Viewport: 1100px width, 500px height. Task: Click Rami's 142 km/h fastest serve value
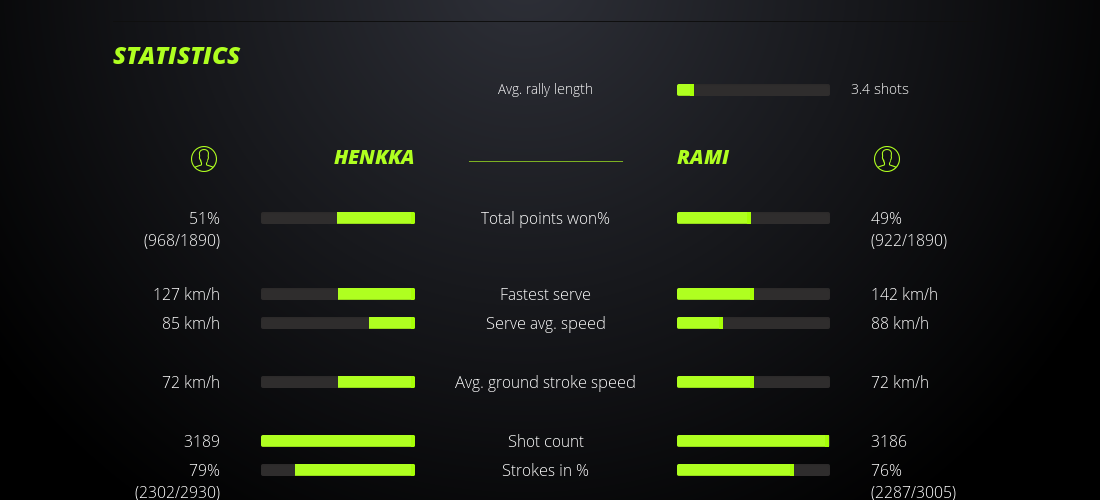(904, 294)
